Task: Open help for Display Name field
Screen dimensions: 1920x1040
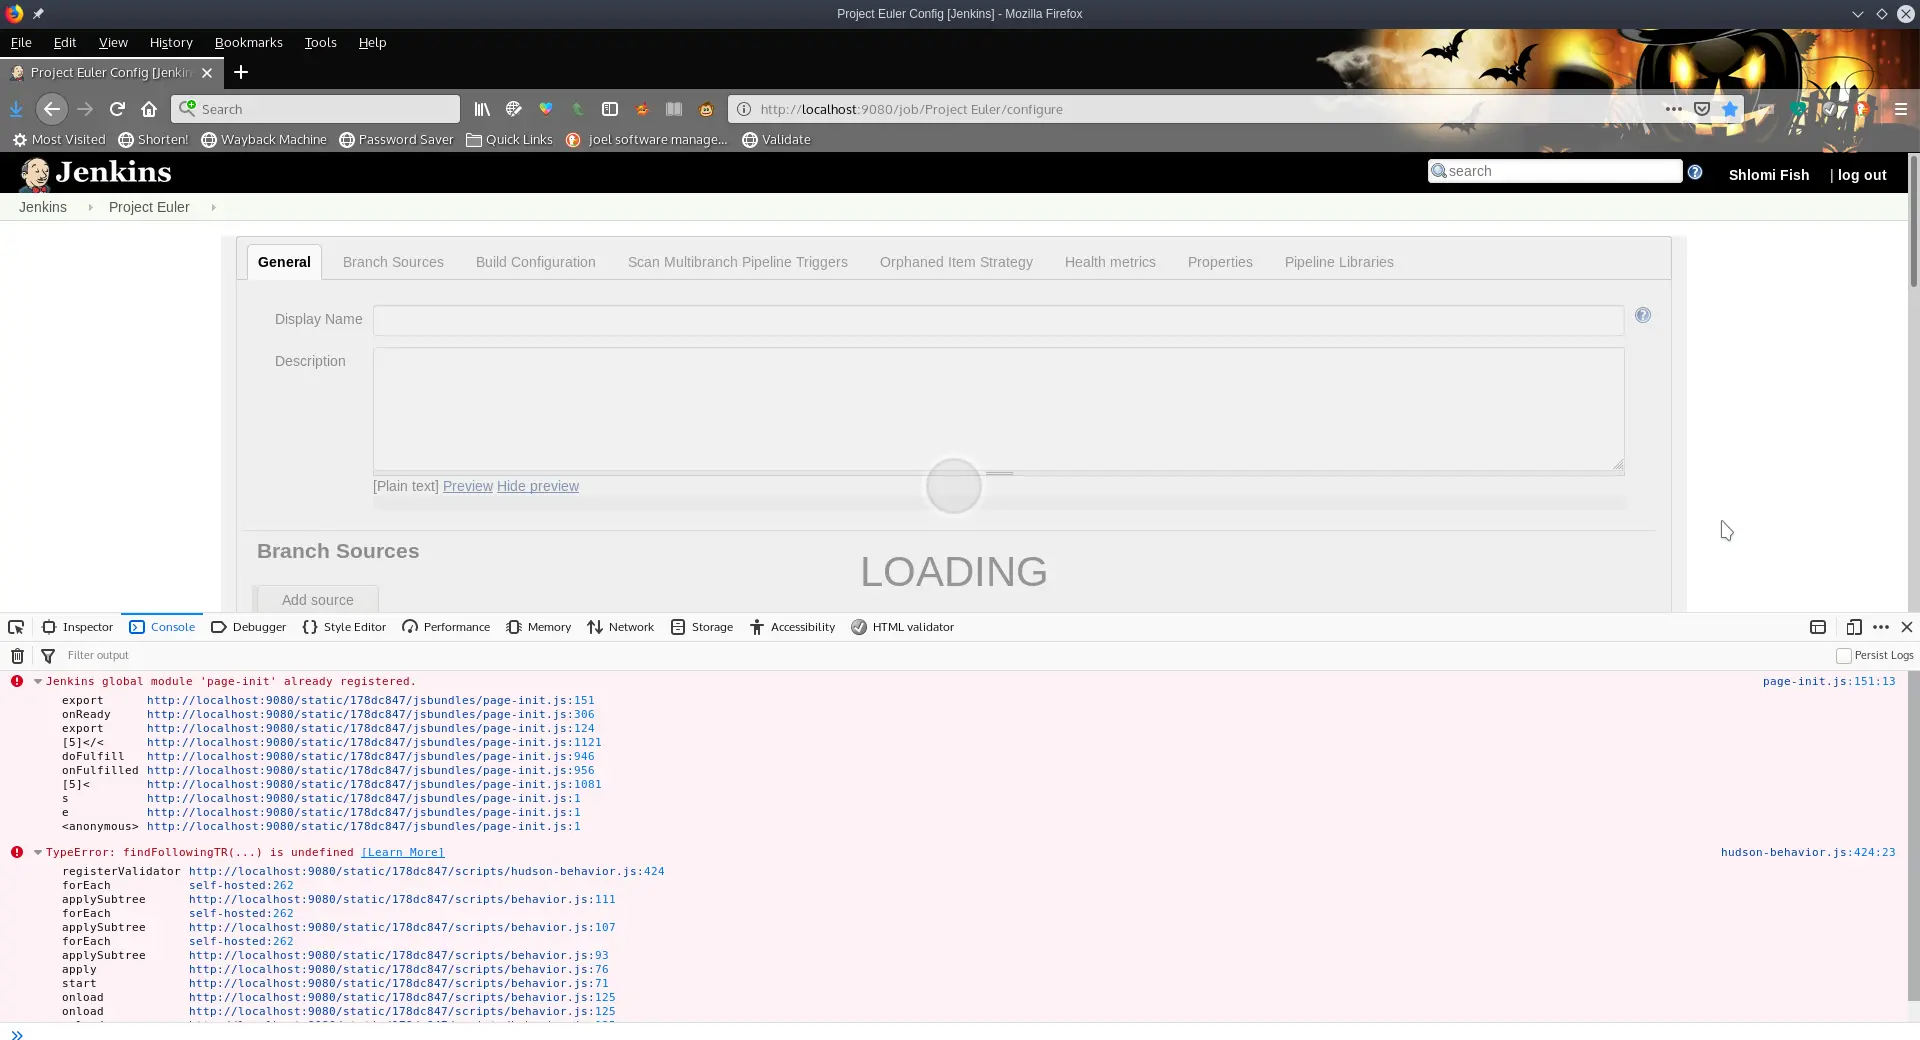Action: [x=1643, y=316]
